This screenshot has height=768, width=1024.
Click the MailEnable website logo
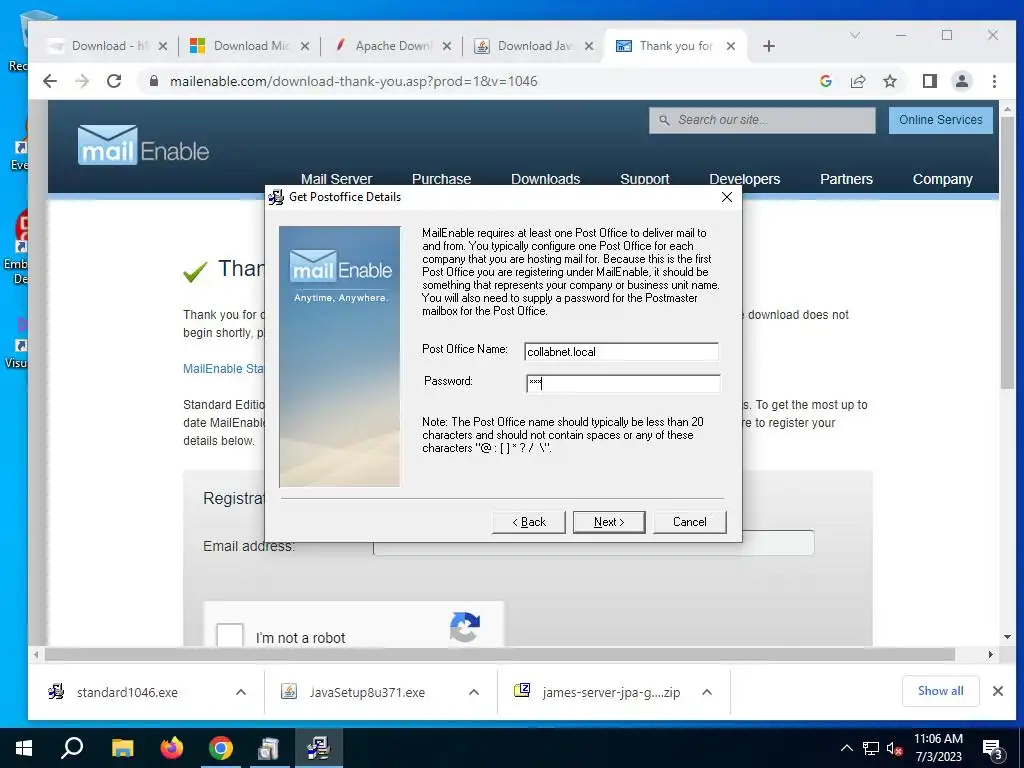pyautogui.click(x=143, y=145)
